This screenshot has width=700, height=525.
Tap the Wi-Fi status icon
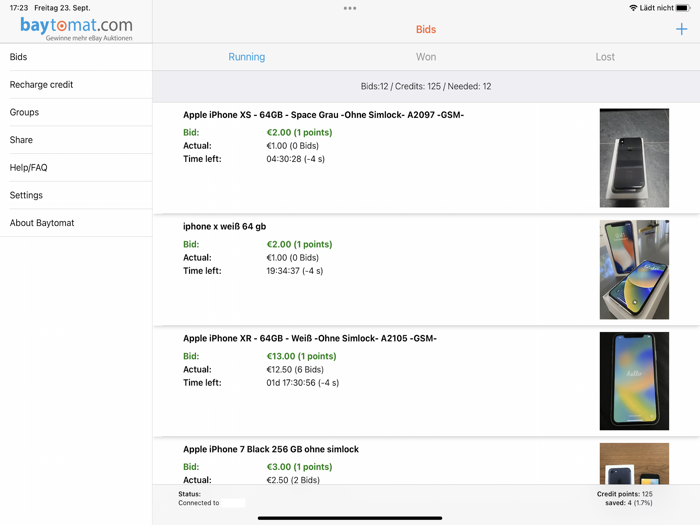point(633,8)
